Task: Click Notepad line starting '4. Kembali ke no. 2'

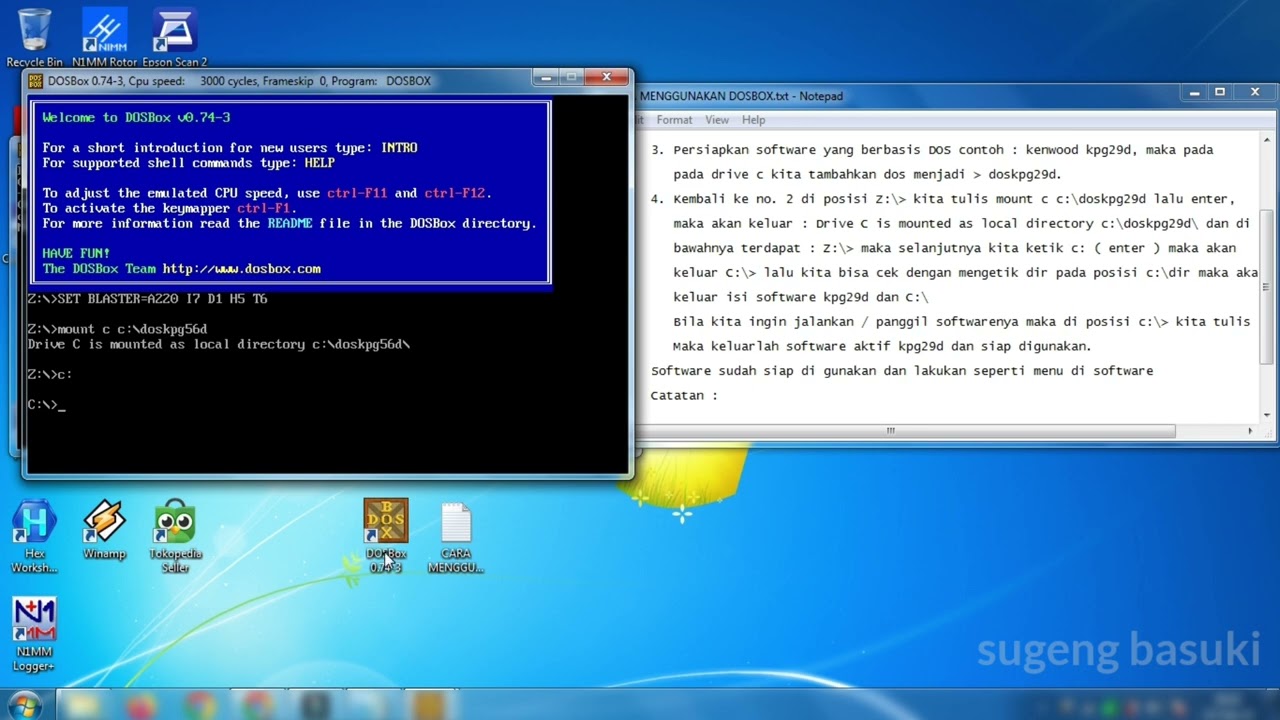Action: click(943, 199)
